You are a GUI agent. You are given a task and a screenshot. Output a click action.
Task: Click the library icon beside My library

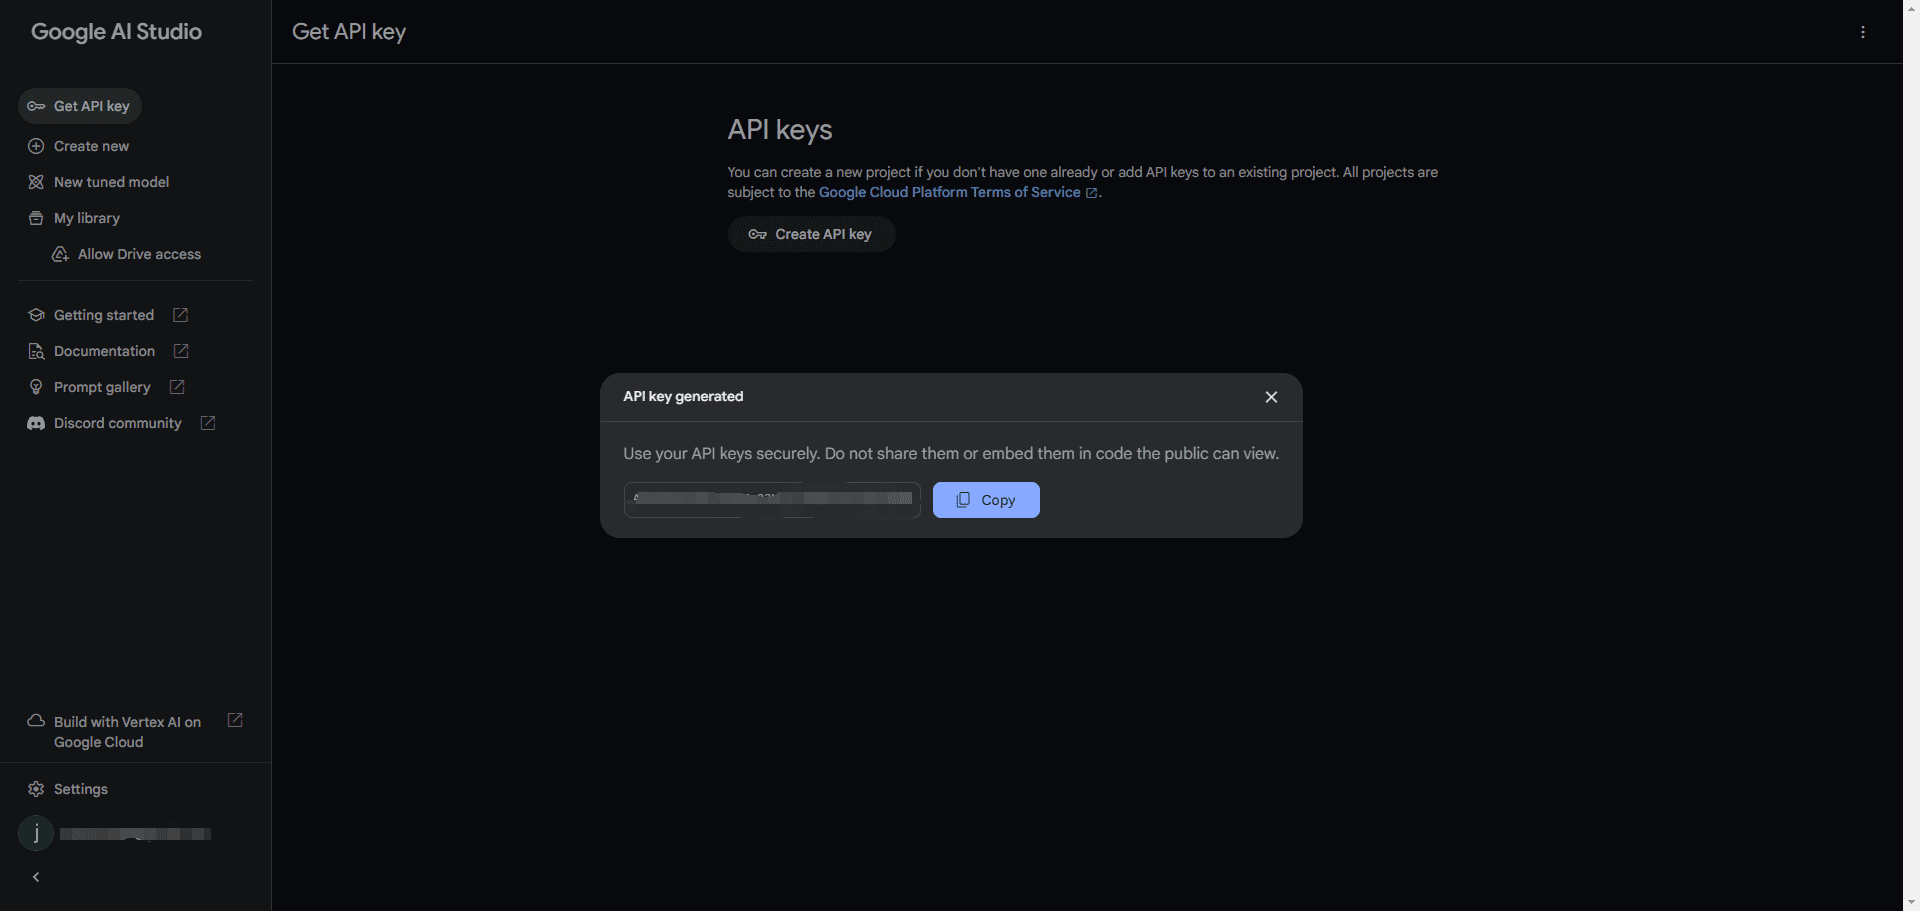pyautogui.click(x=36, y=218)
